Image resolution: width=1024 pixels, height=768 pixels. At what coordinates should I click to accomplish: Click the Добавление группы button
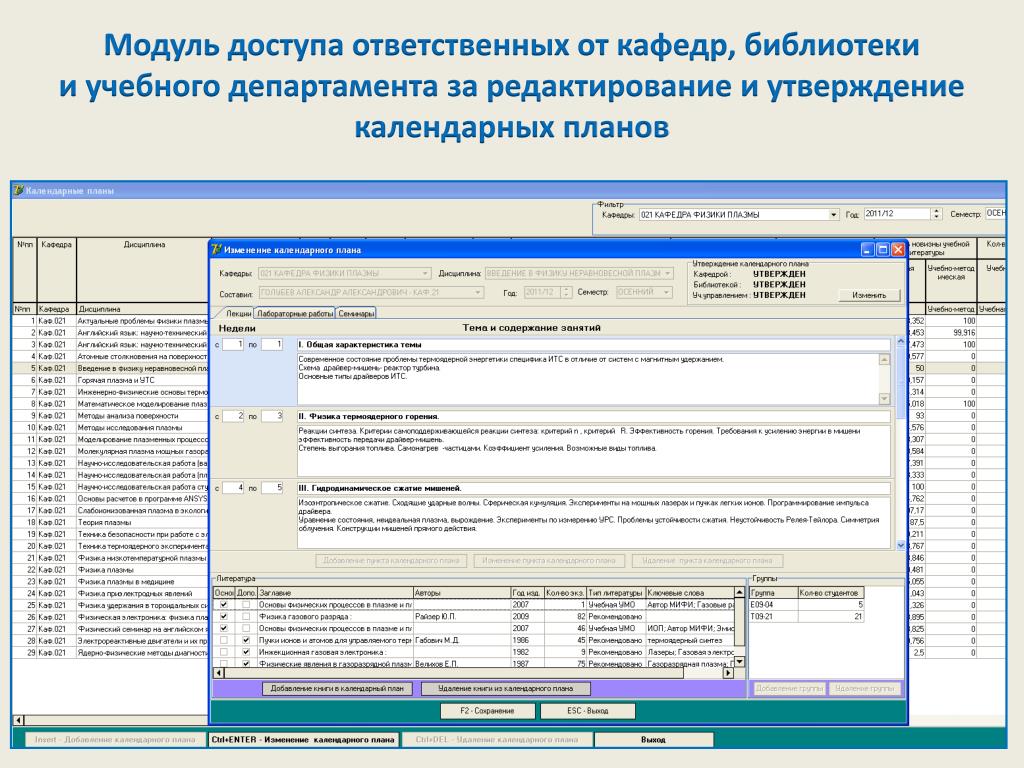[790, 688]
